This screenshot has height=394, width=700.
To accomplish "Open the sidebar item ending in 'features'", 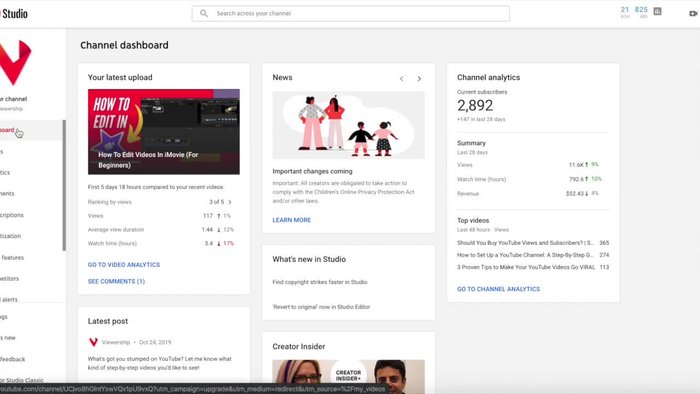I will pyautogui.click(x=12, y=257).
